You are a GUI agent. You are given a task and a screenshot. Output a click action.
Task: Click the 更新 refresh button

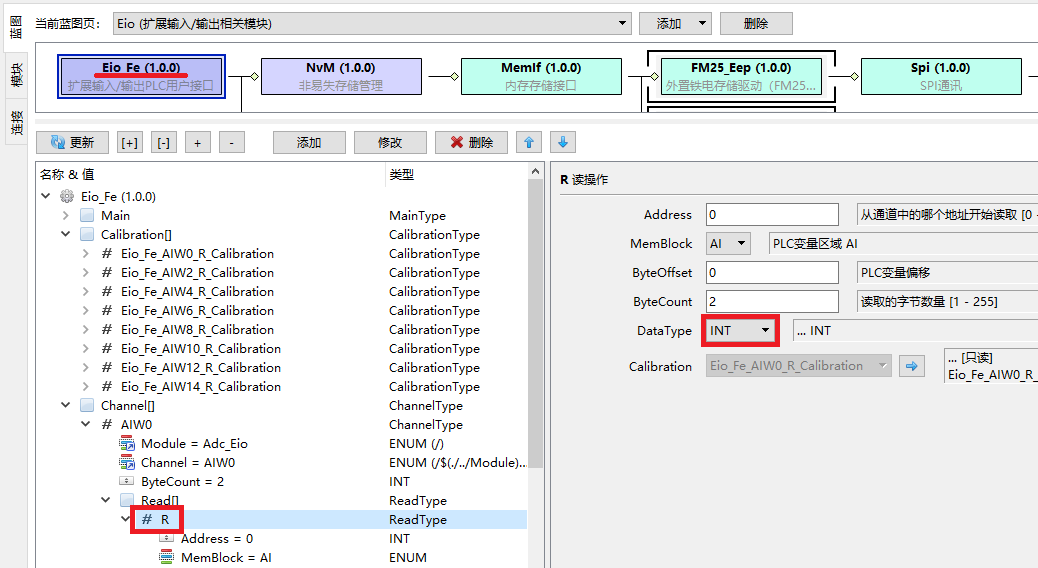pyautogui.click(x=72, y=143)
